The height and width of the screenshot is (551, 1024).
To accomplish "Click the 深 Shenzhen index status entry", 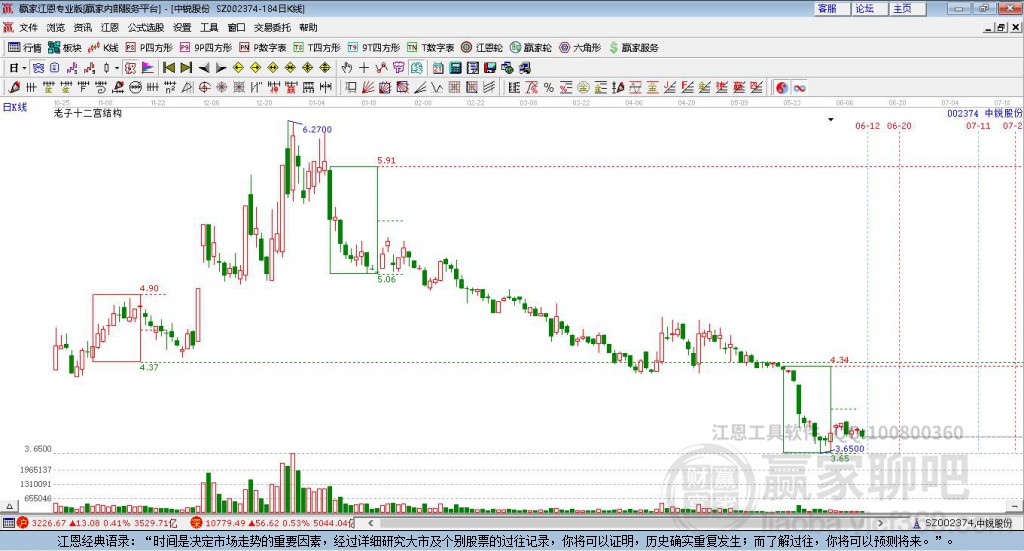I will (272, 523).
